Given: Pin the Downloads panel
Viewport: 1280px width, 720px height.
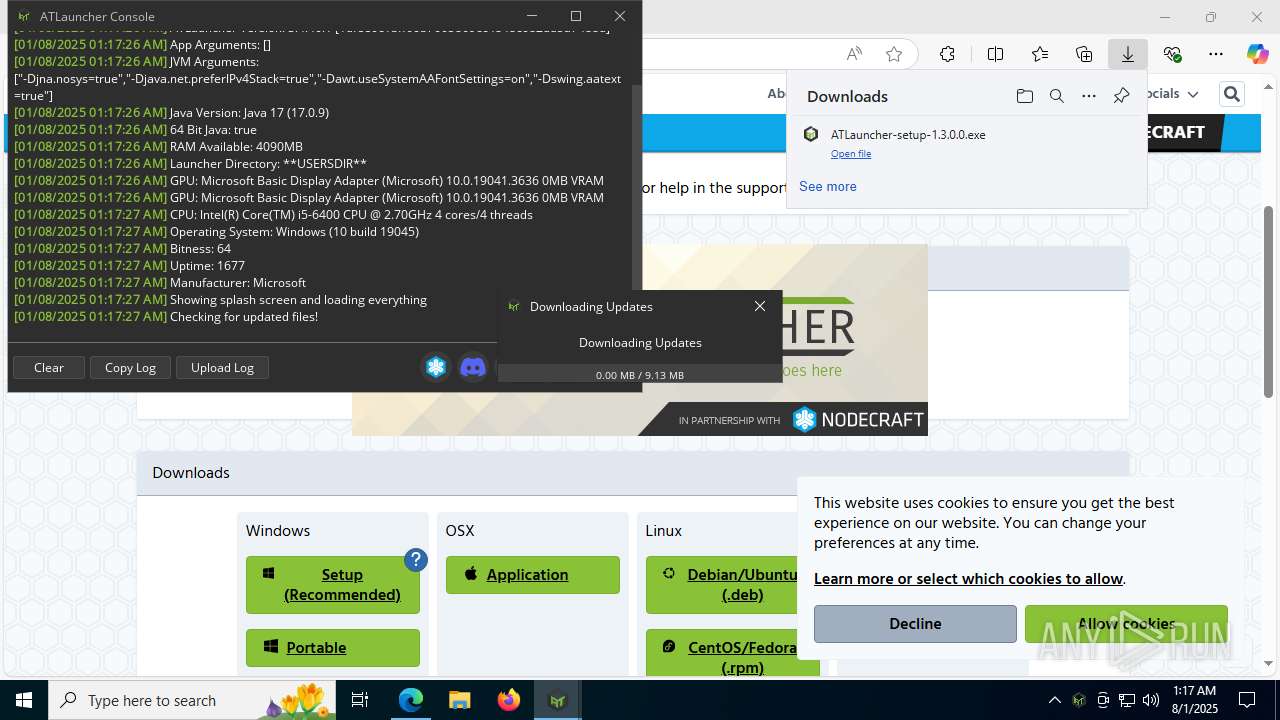Looking at the screenshot, I should click(x=1121, y=96).
